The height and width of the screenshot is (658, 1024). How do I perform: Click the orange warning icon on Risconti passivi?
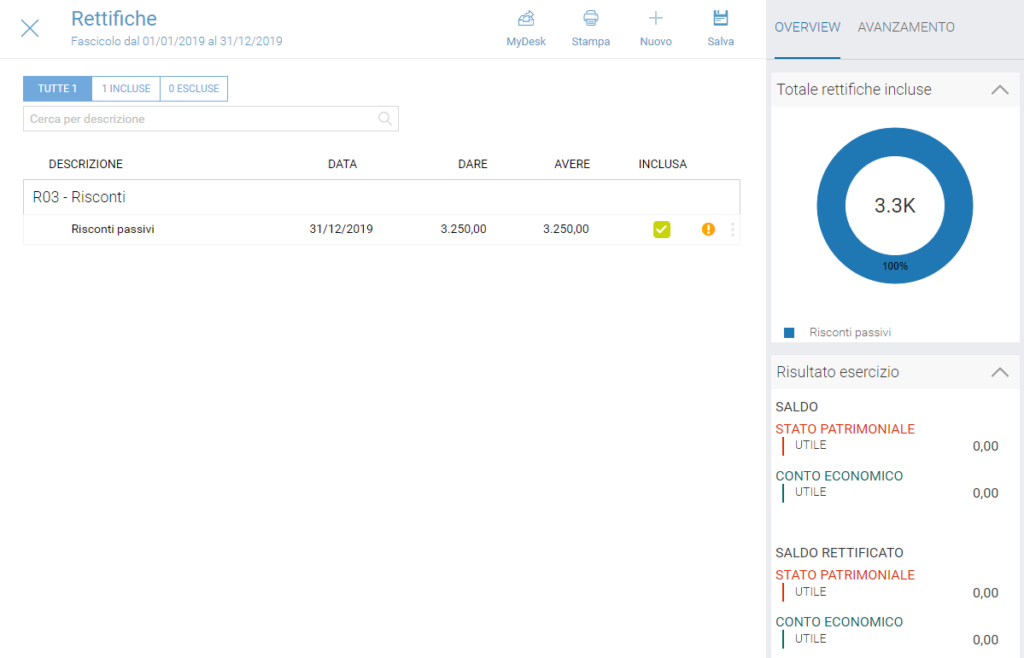[709, 229]
